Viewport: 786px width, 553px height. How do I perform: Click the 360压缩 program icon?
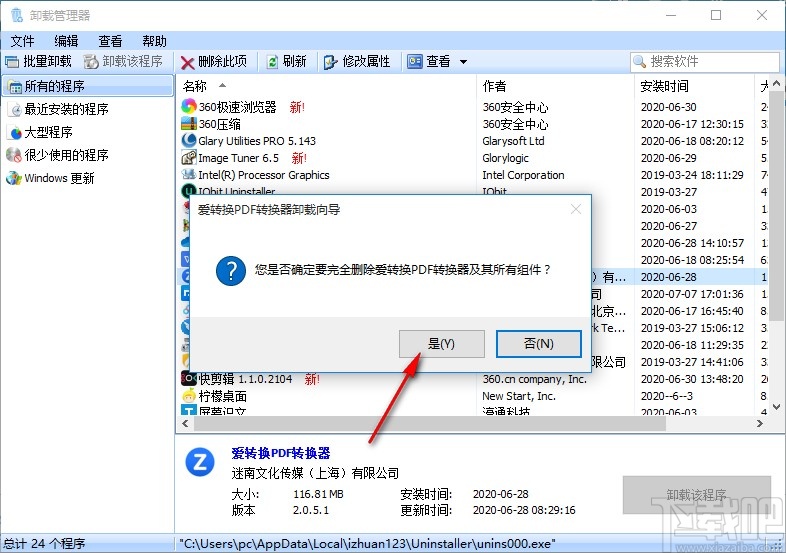pos(189,123)
